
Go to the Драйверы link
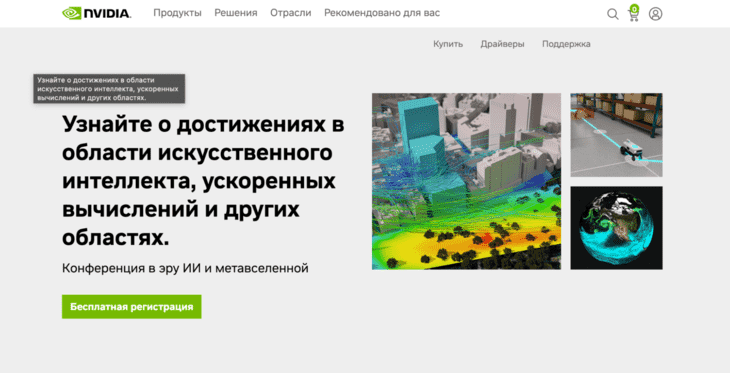coord(502,44)
